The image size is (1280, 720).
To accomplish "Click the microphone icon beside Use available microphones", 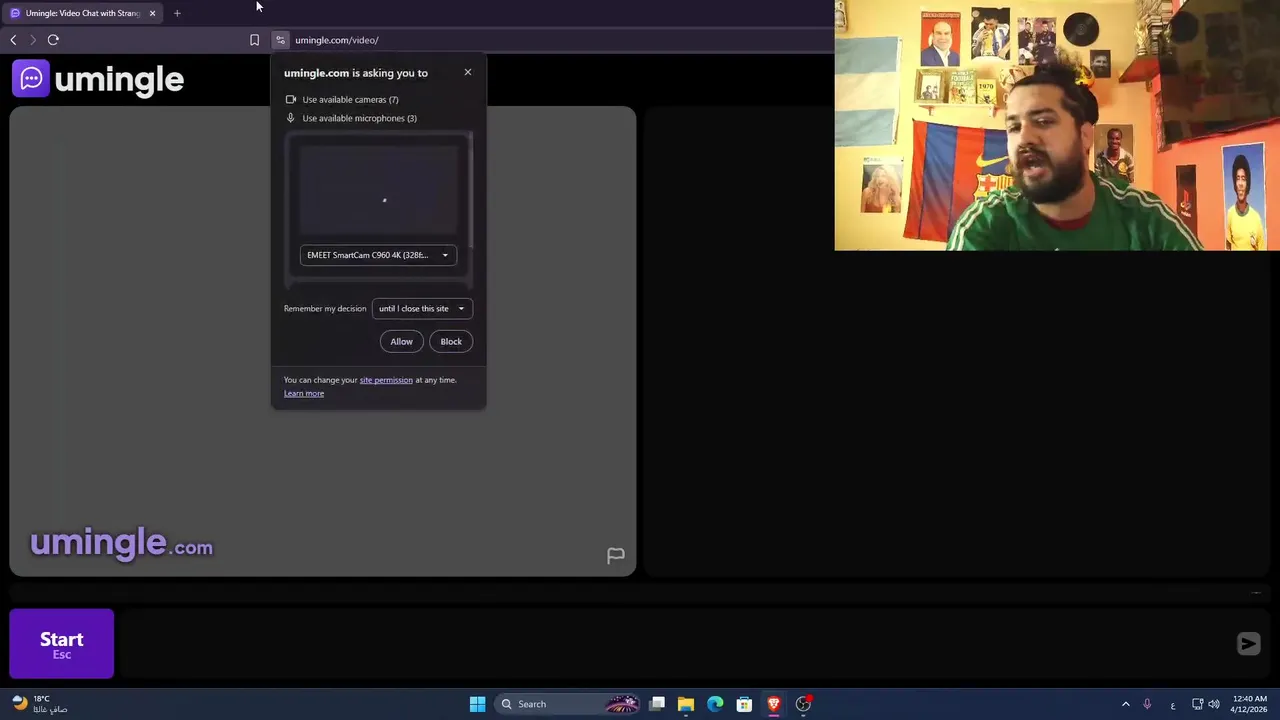I will click(x=291, y=118).
